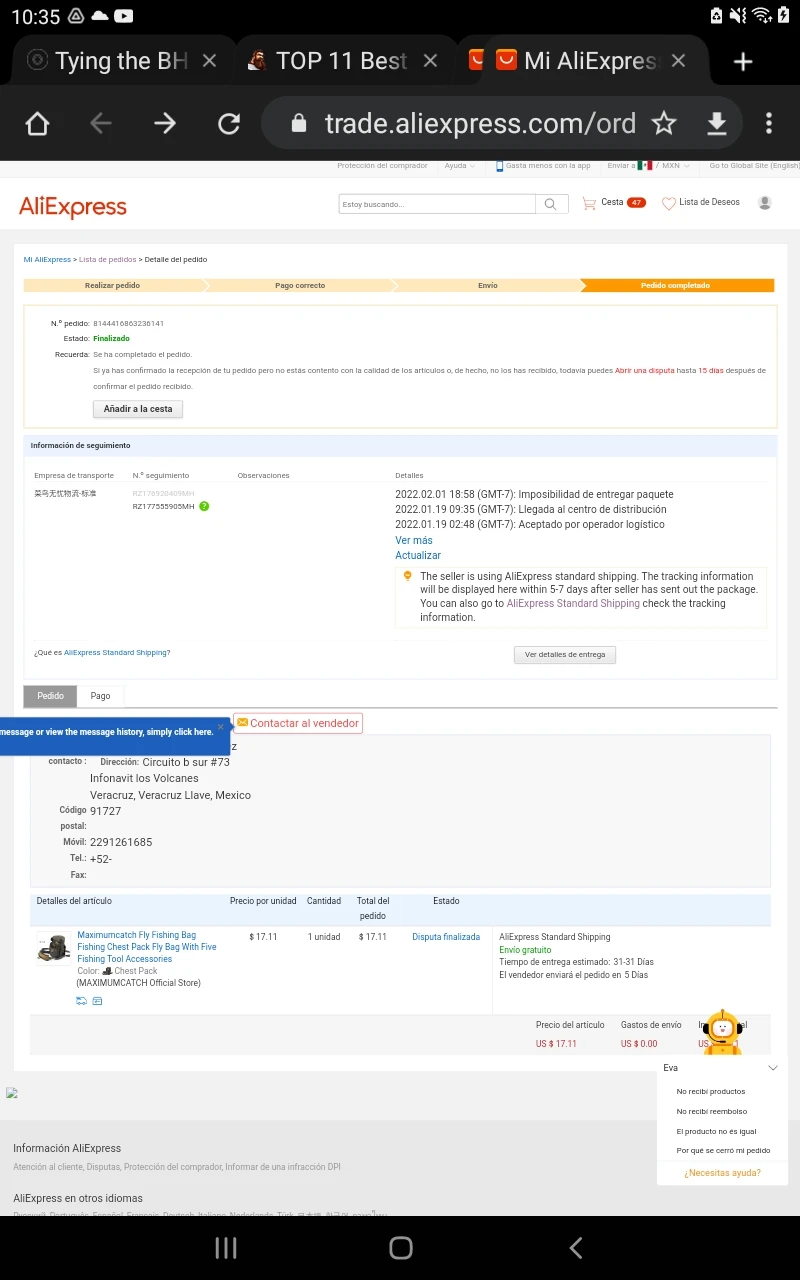This screenshot has height=1280, width=800.
Task: Close the 'TOP 11 Best' tab
Action: tap(430, 61)
